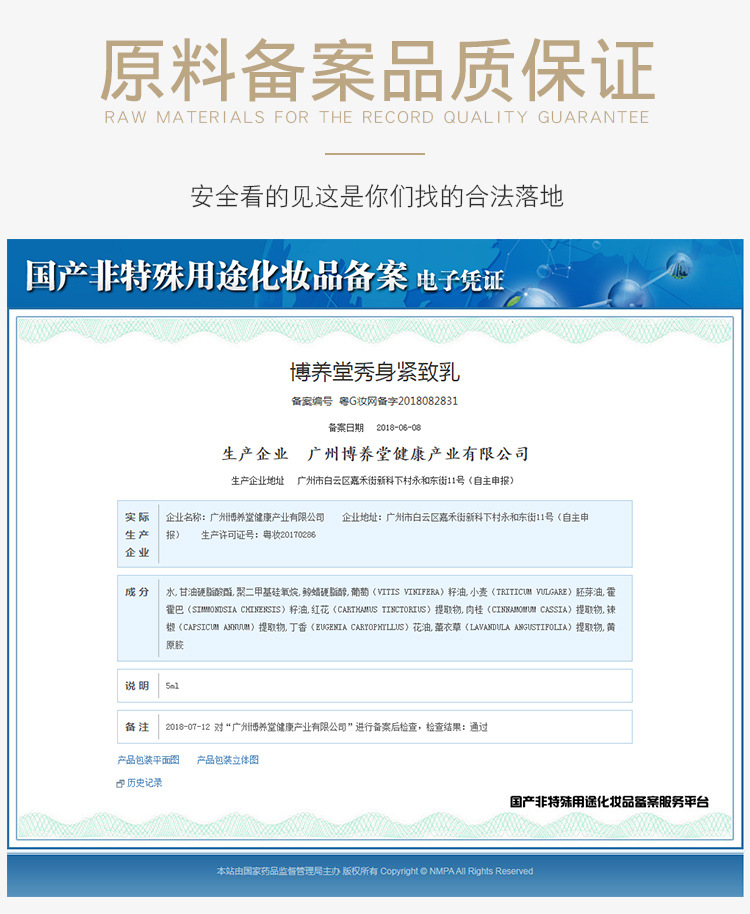
Task: Click the 5ml value in 说明 row
Action: [172, 686]
